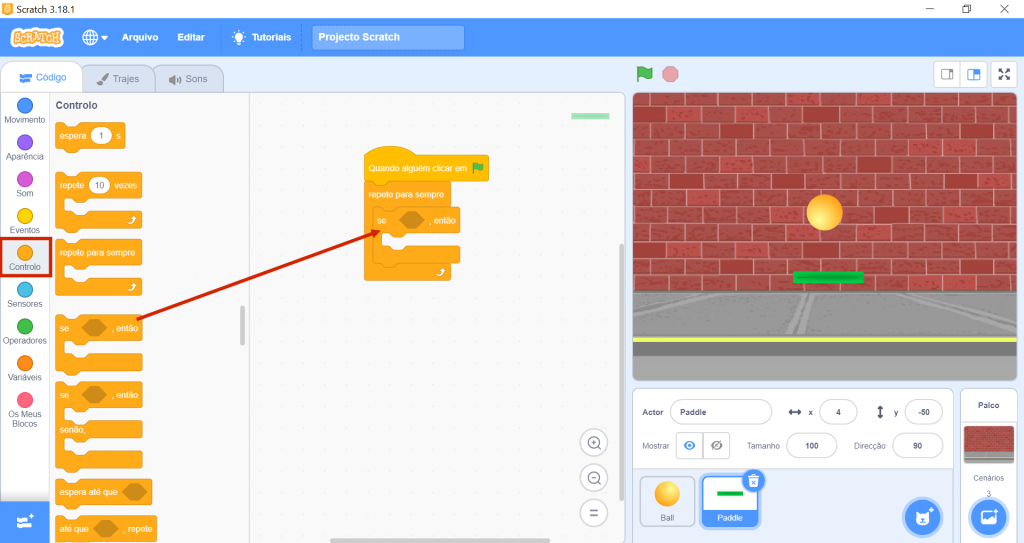The width and height of the screenshot is (1024, 543).
Task: Open Tutoriais from the top bar
Action: click(x=262, y=37)
